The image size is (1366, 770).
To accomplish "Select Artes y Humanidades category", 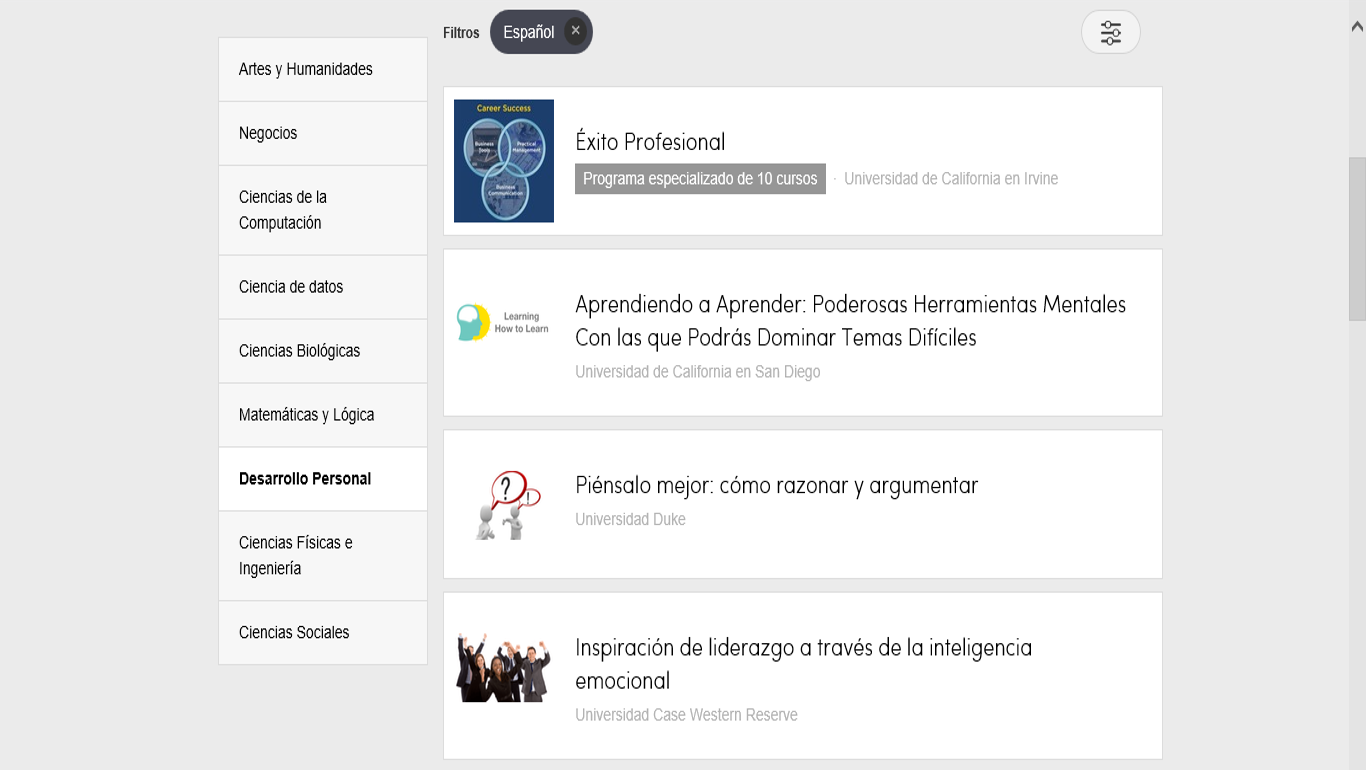I will pos(305,69).
